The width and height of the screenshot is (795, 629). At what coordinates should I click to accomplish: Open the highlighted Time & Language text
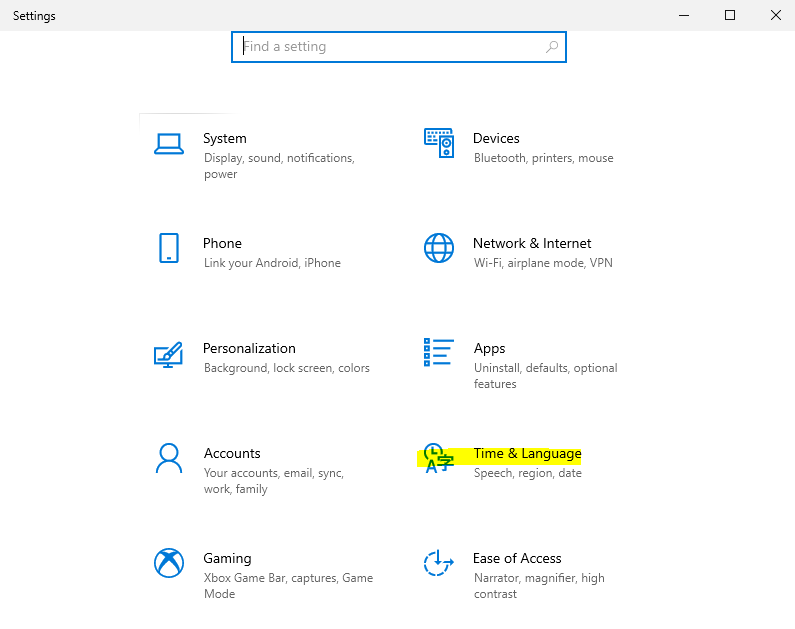[x=527, y=454]
